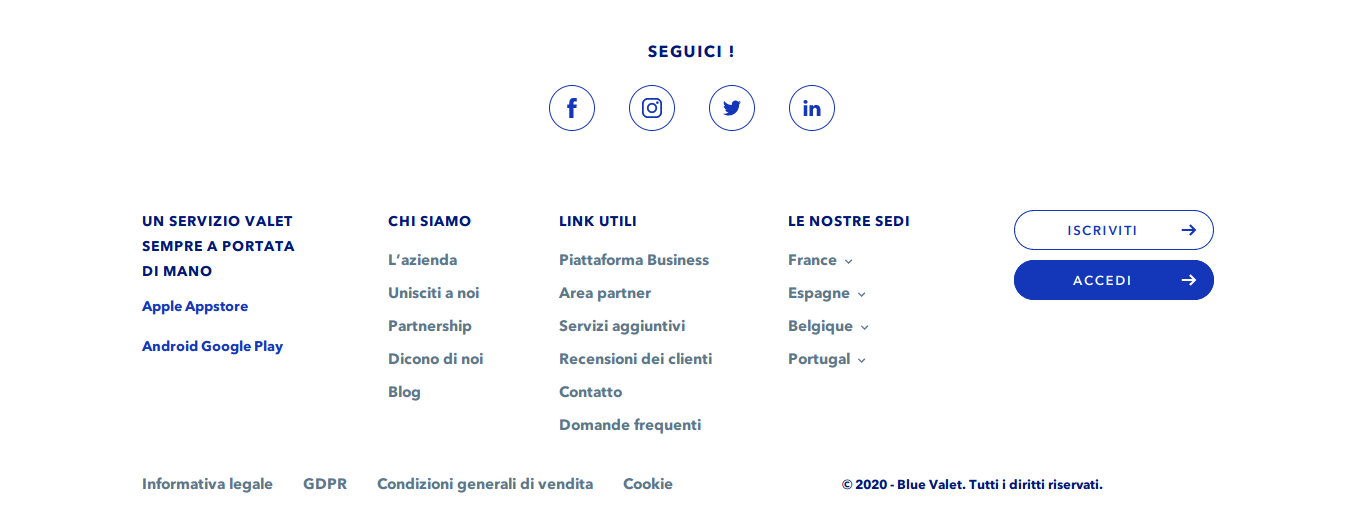
Task: Expand the Portugal locations list
Action: click(826, 359)
